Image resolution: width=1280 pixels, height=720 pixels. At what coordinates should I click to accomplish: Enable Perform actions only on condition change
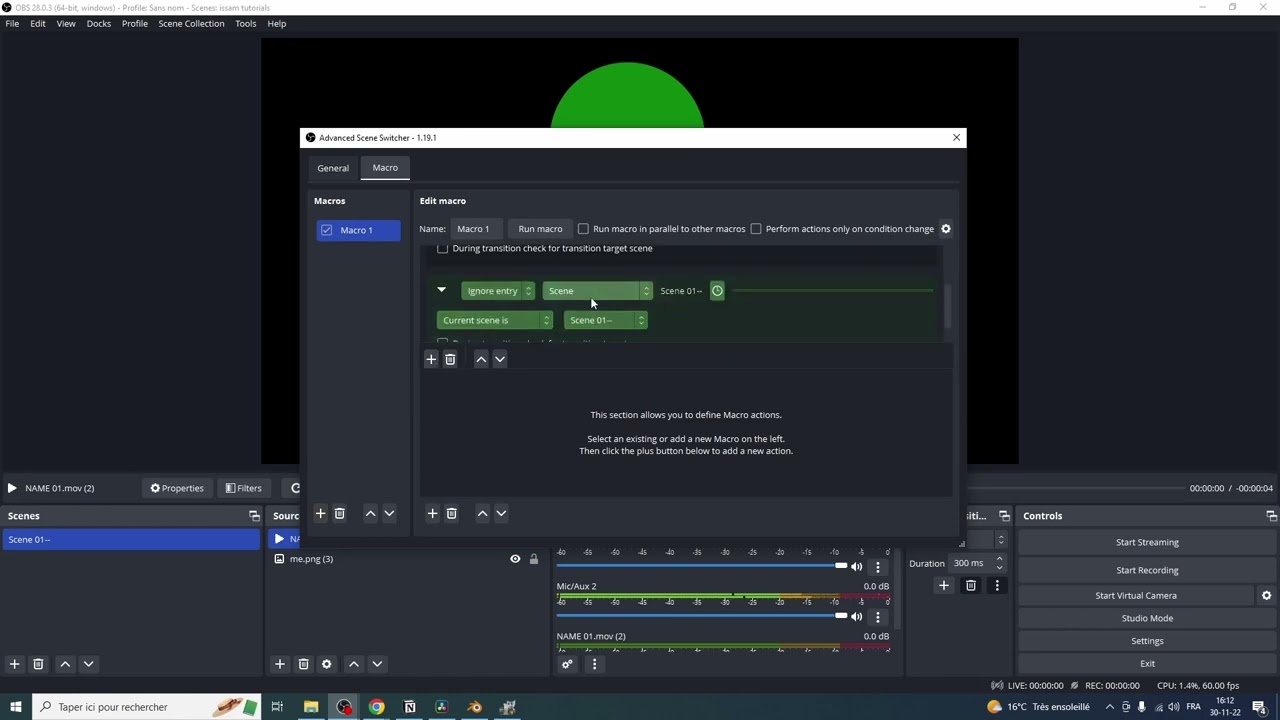pos(756,229)
